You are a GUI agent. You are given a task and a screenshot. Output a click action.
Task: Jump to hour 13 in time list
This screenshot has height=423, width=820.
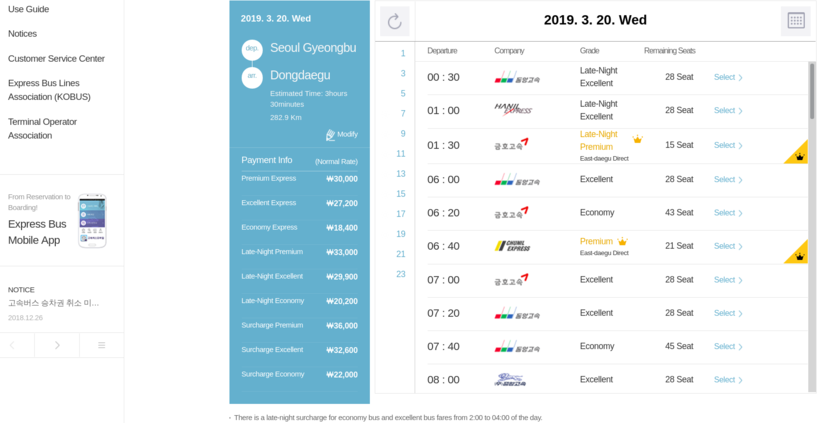[x=401, y=174]
